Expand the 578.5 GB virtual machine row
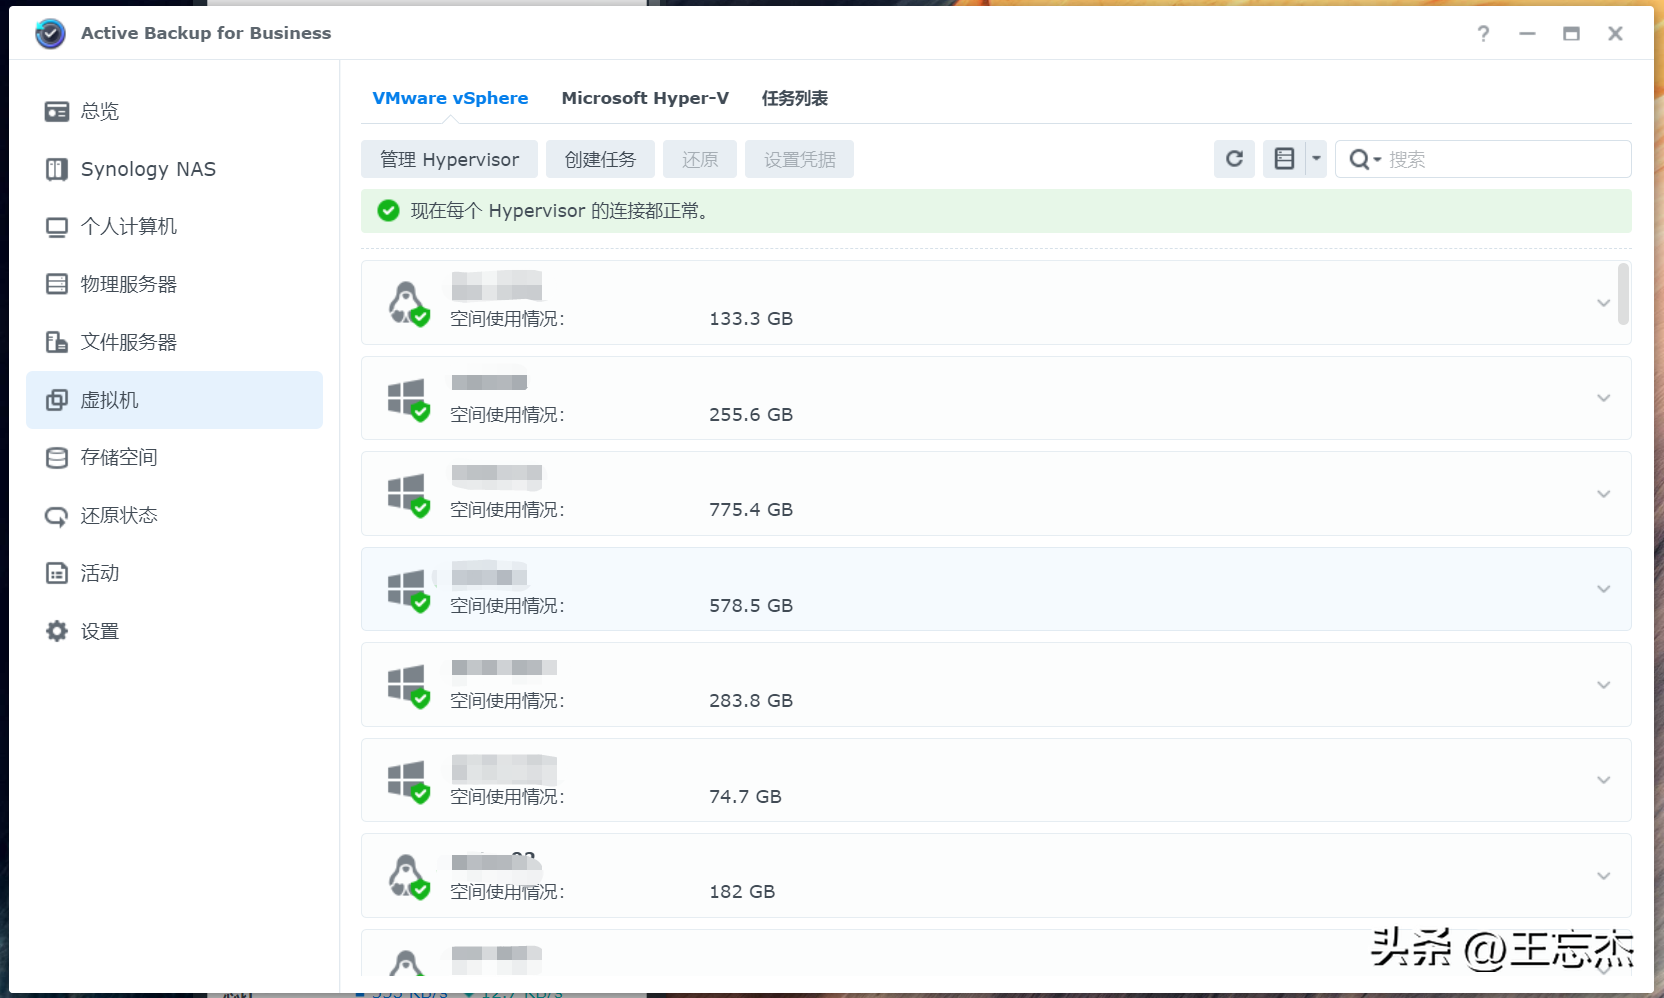Screen dimensions: 1664x998 1603,589
